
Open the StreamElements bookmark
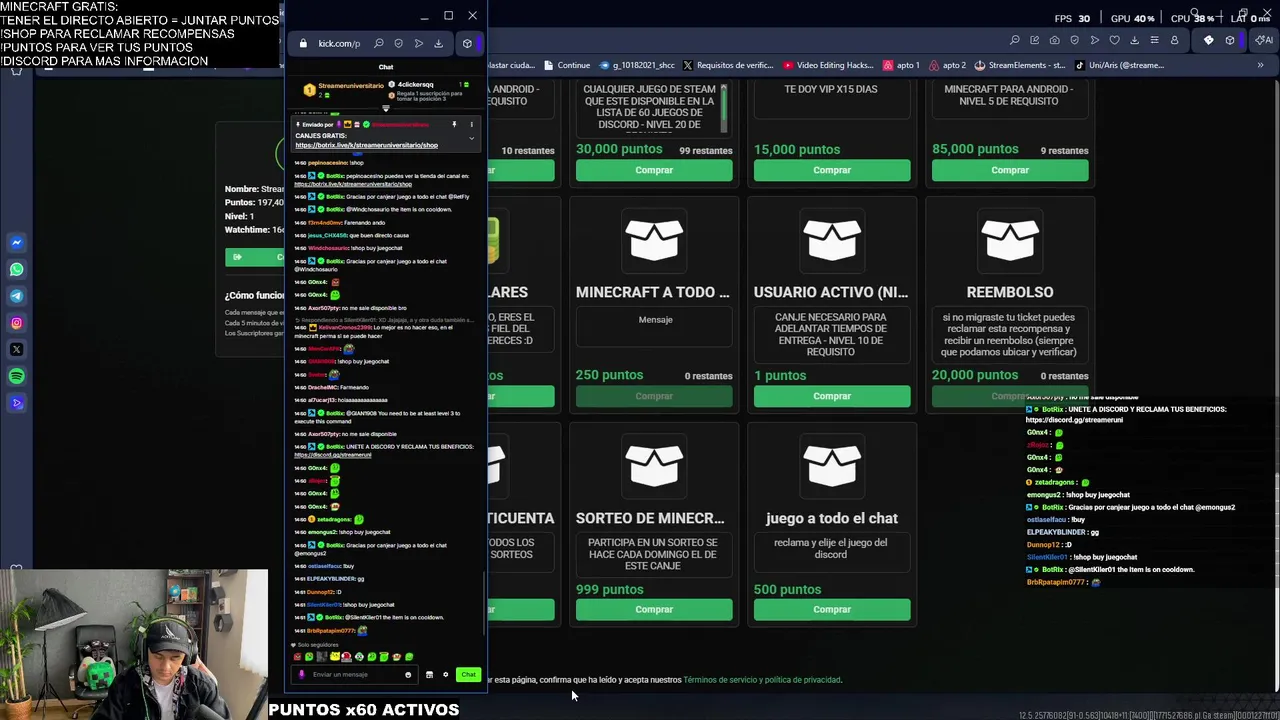pos(1018,65)
